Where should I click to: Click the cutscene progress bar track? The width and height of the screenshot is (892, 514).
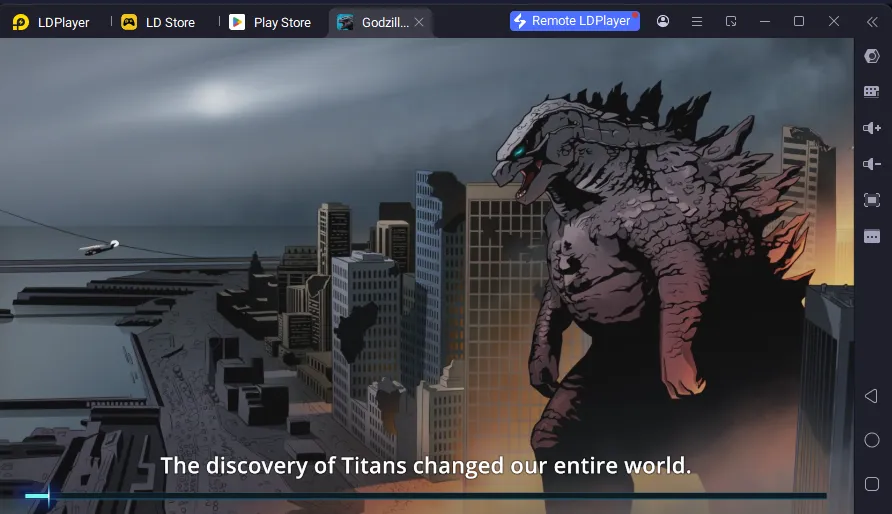pos(430,496)
